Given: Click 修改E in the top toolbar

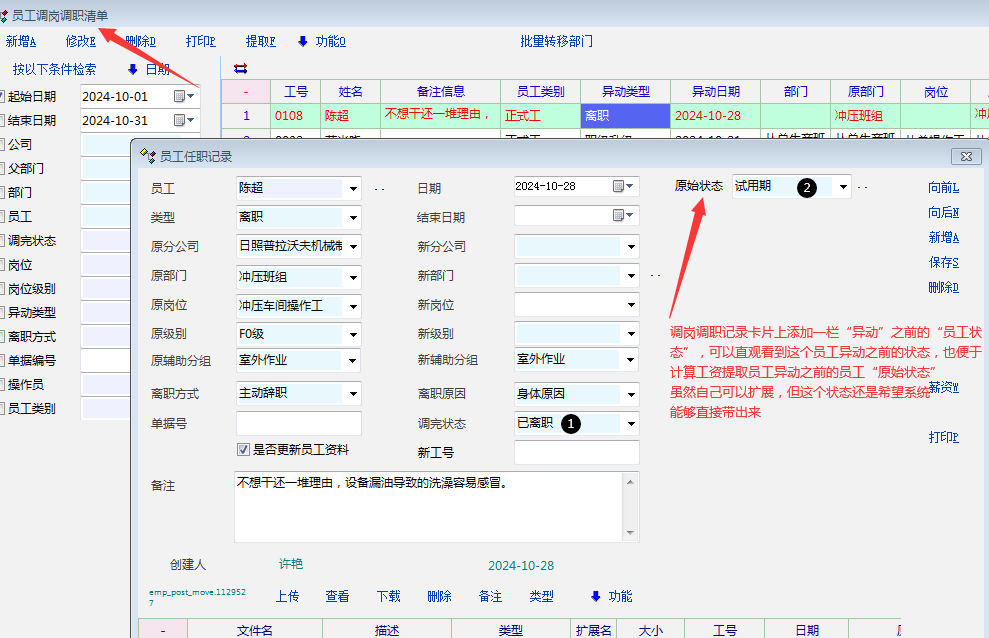Looking at the screenshot, I should click(80, 42).
